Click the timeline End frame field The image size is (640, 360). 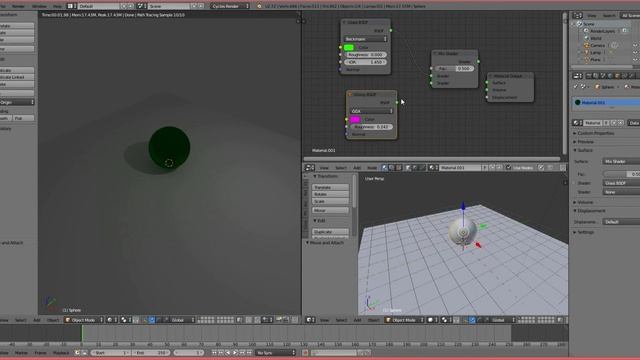pyautogui.click(x=151, y=353)
